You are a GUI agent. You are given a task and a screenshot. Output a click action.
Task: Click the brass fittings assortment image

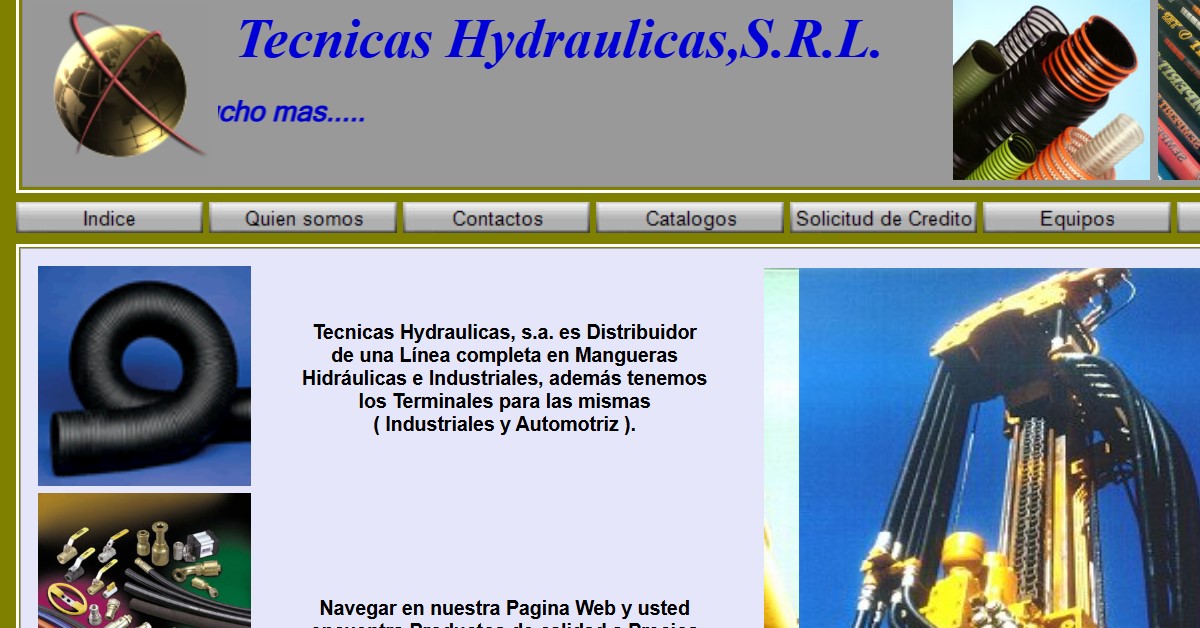coord(143,560)
